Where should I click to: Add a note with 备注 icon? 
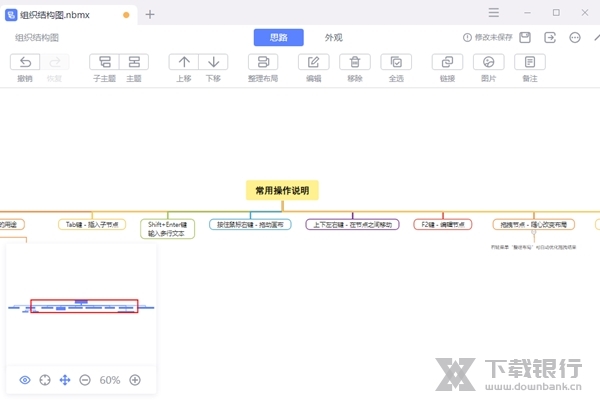(x=530, y=62)
